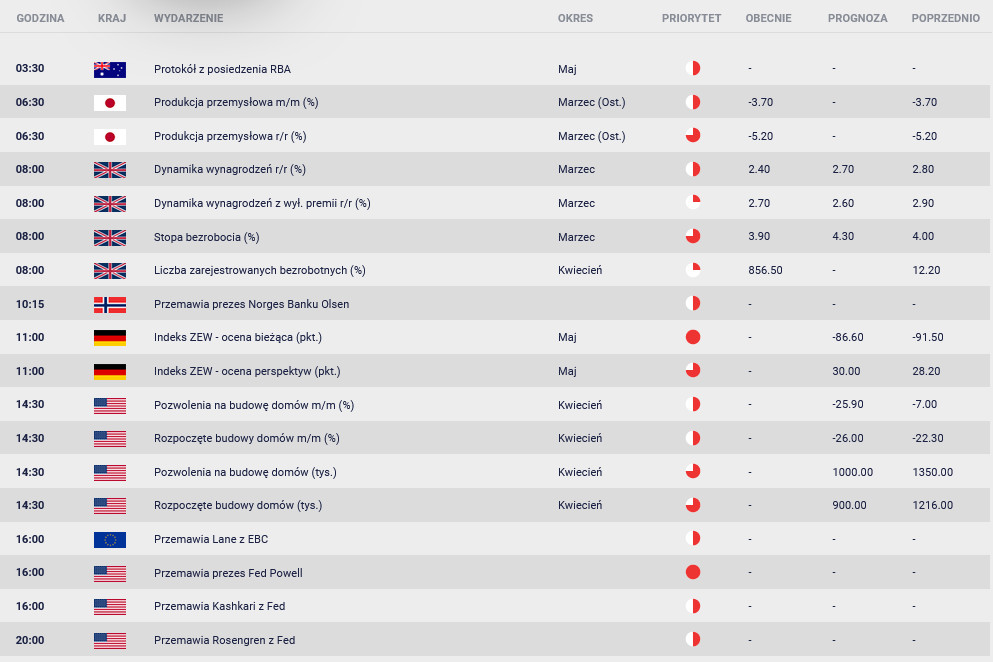Open the event Protokół z posiedzenia RBA
The width and height of the screenshot is (993, 662).
[222, 69]
